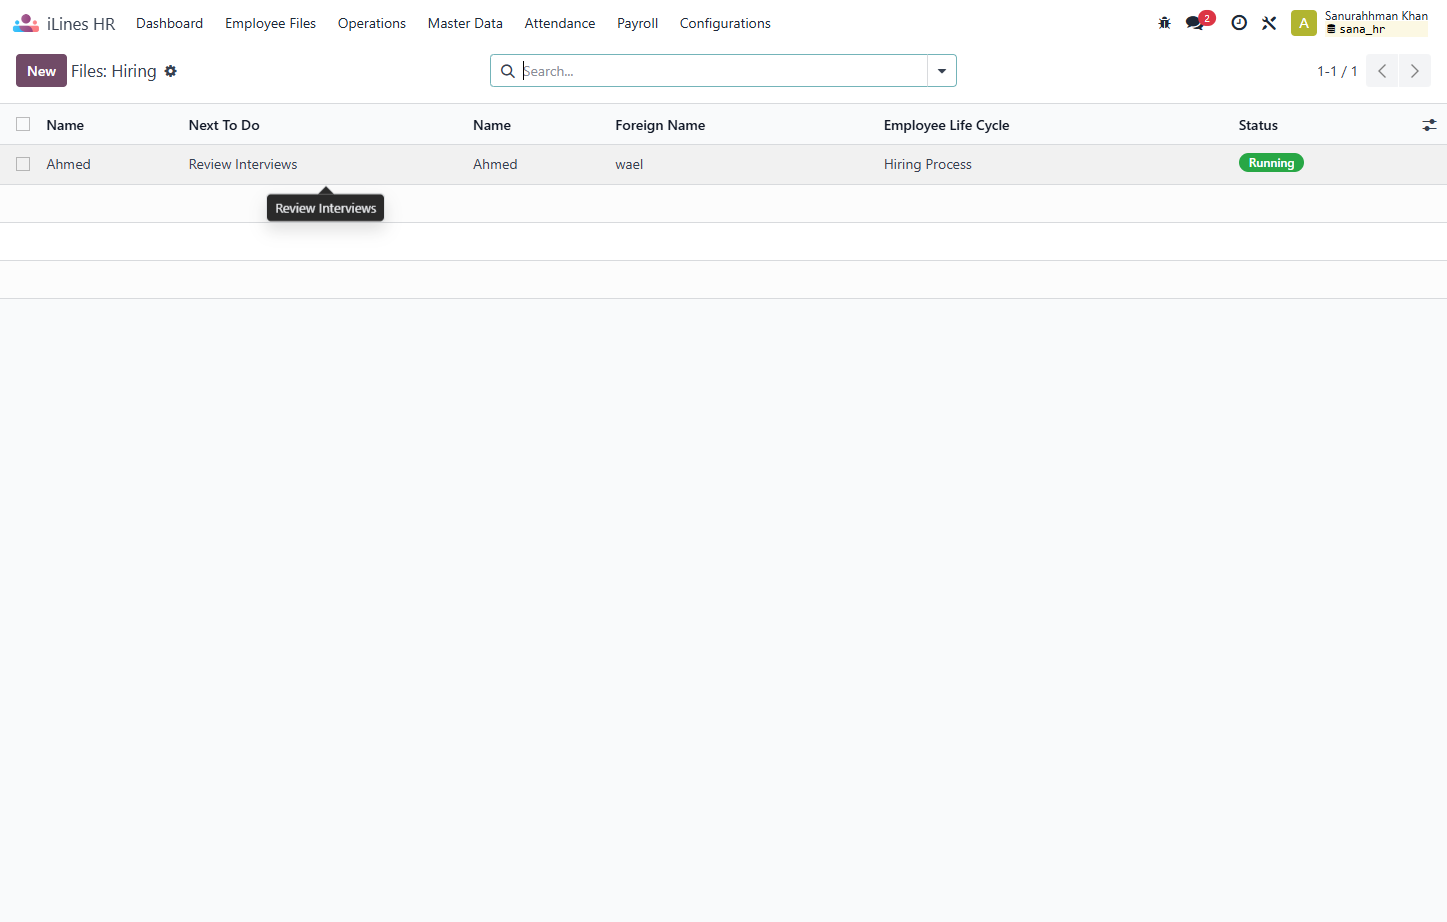Open the activities clock icon
Viewport: 1447px width, 922px height.
[1239, 23]
